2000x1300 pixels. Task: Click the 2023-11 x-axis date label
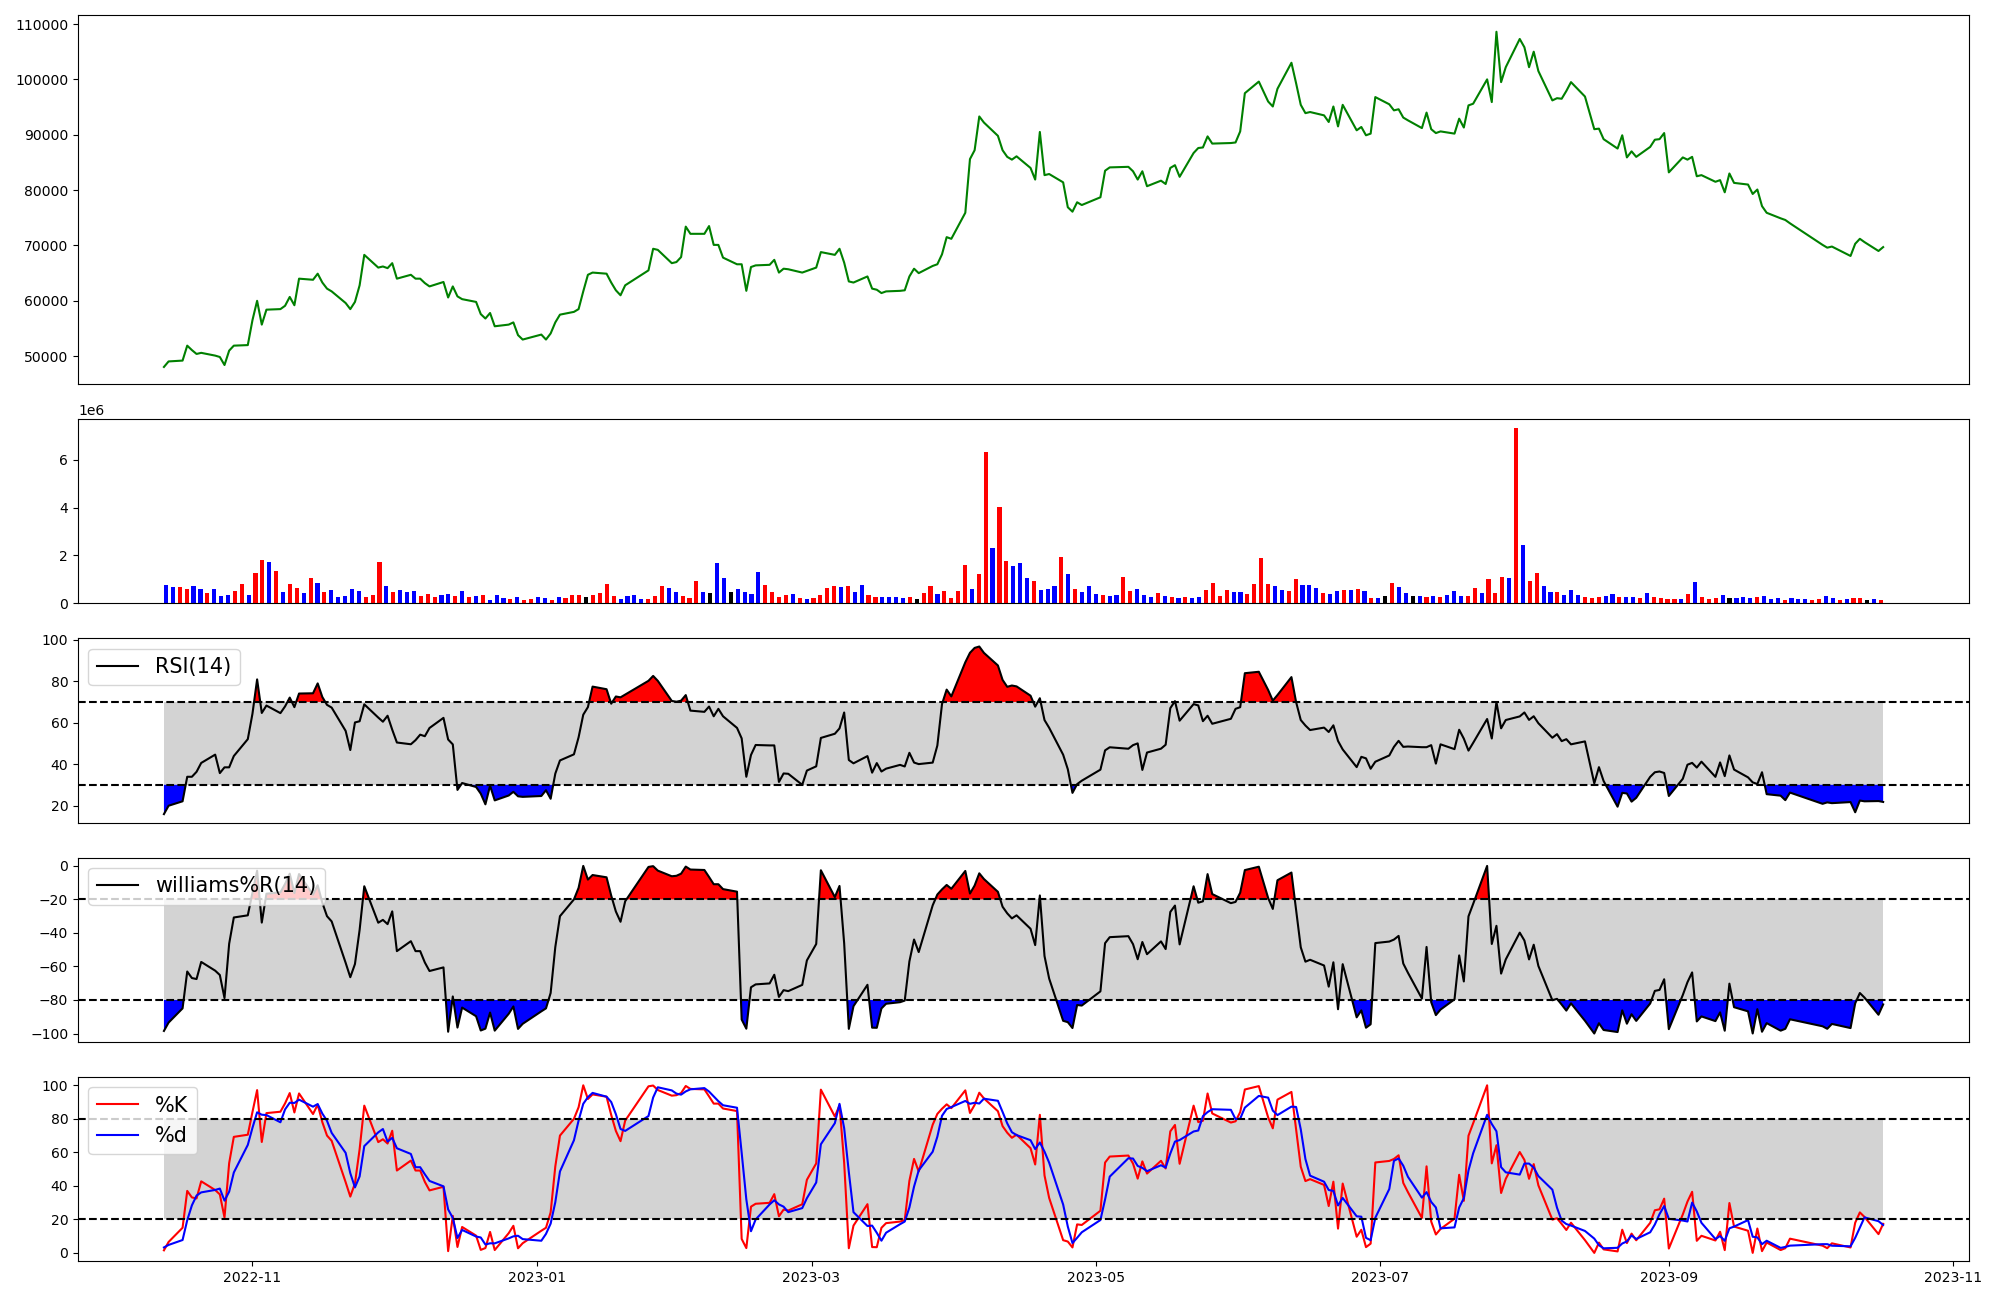[x=1952, y=1277]
